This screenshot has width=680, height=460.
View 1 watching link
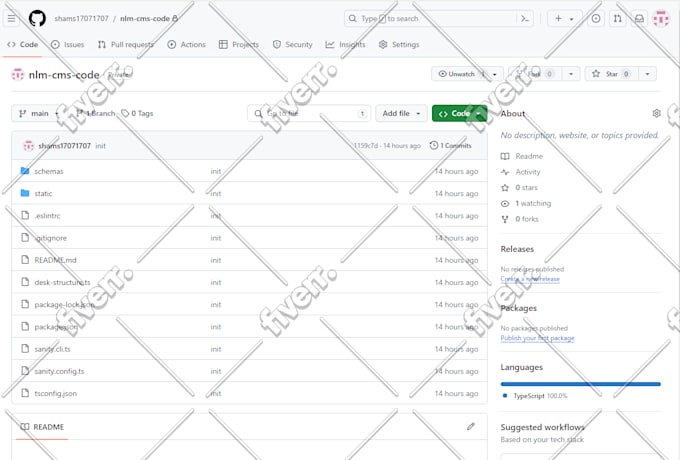[x=526, y=203]
